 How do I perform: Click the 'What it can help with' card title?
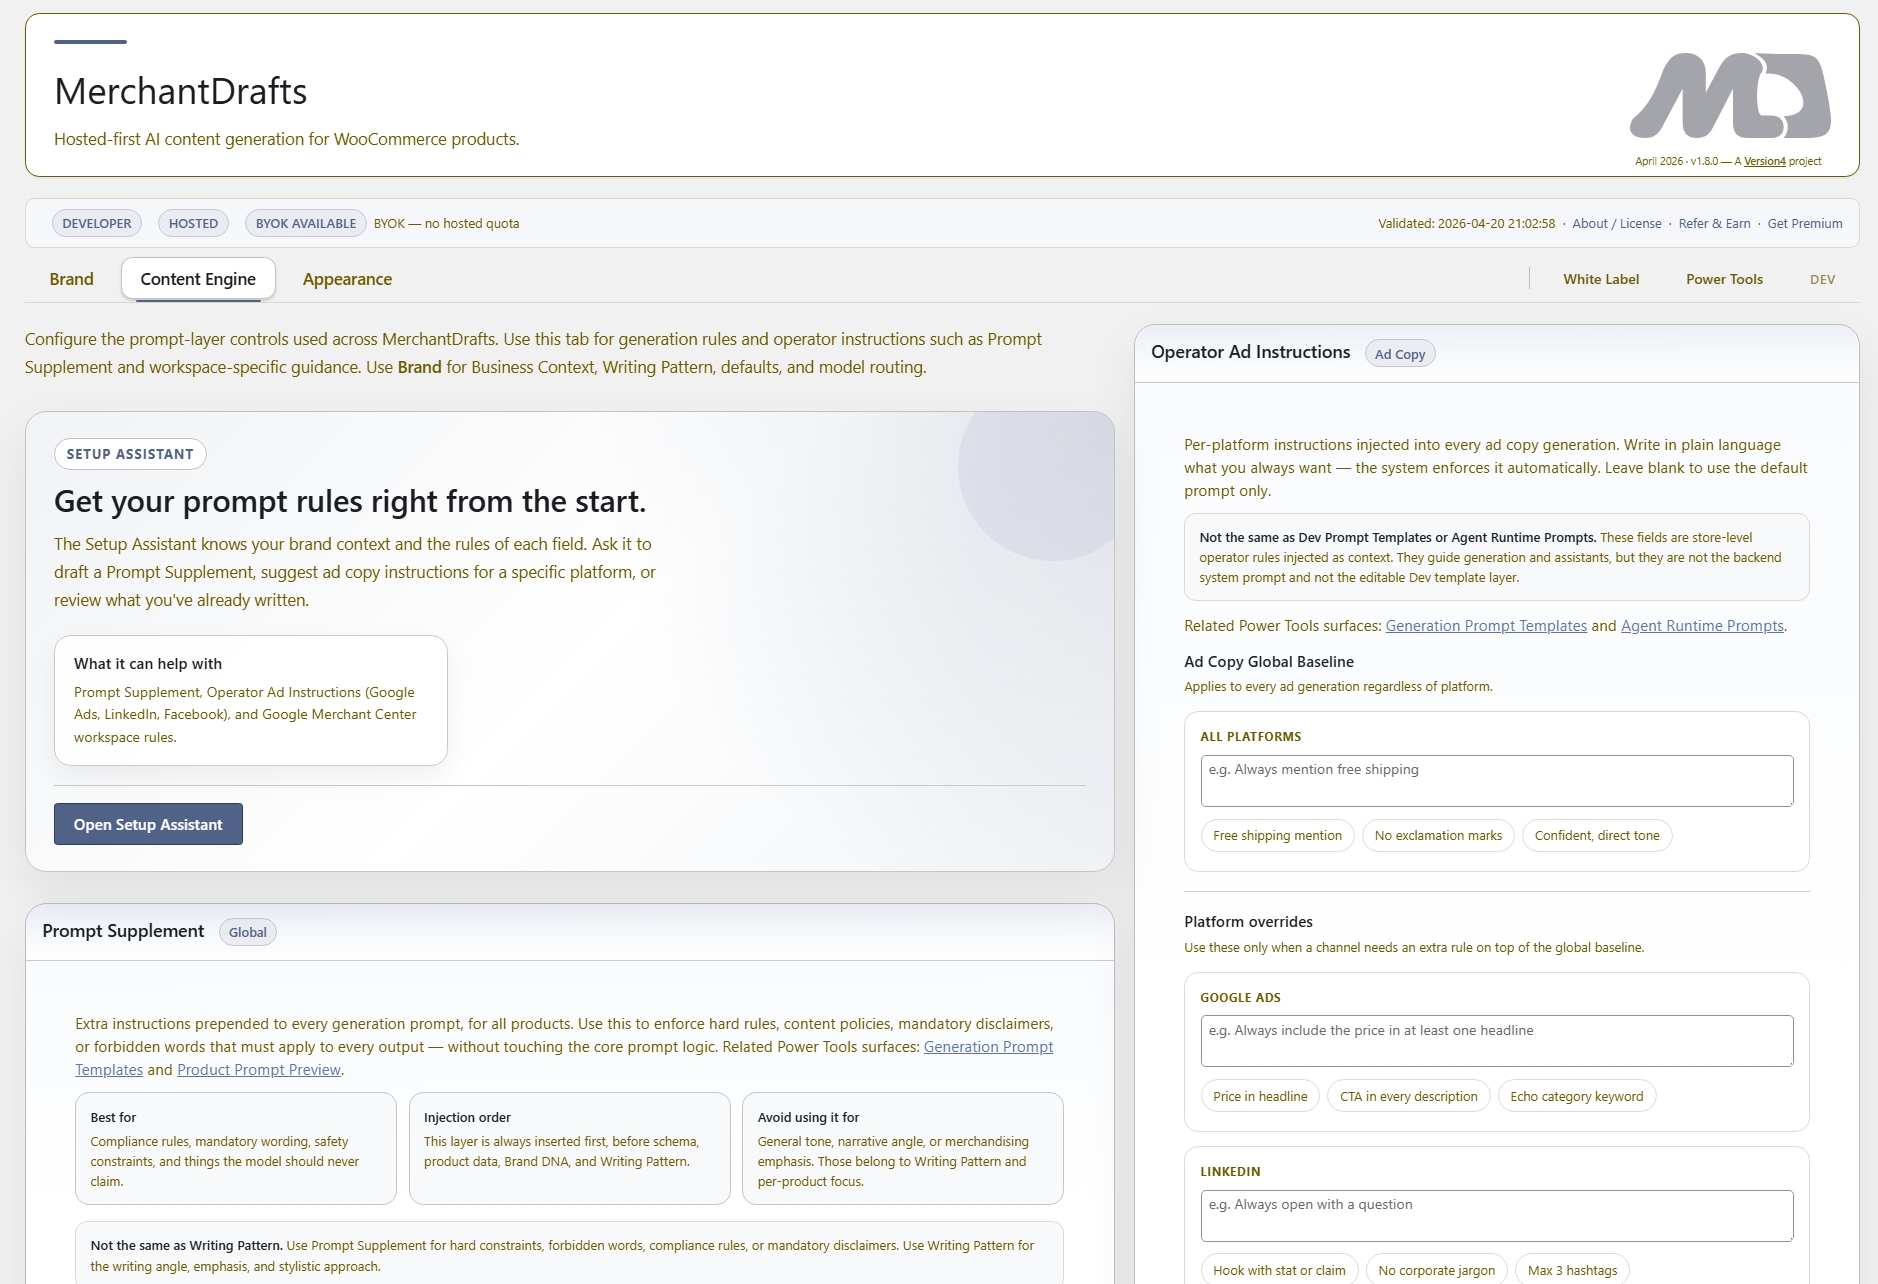coord(148,664)
